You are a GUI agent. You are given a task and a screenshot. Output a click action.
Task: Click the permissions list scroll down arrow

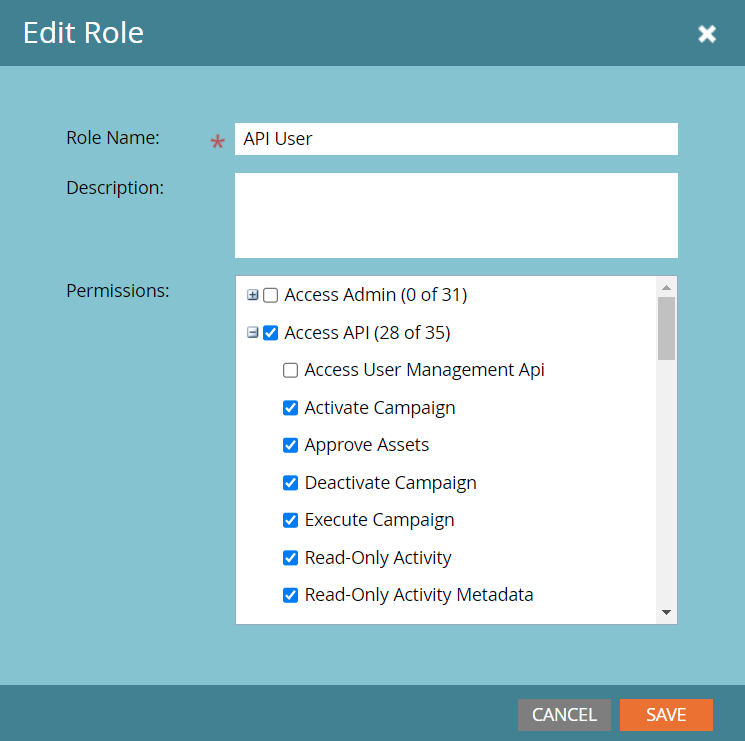[x=666, y=612]
